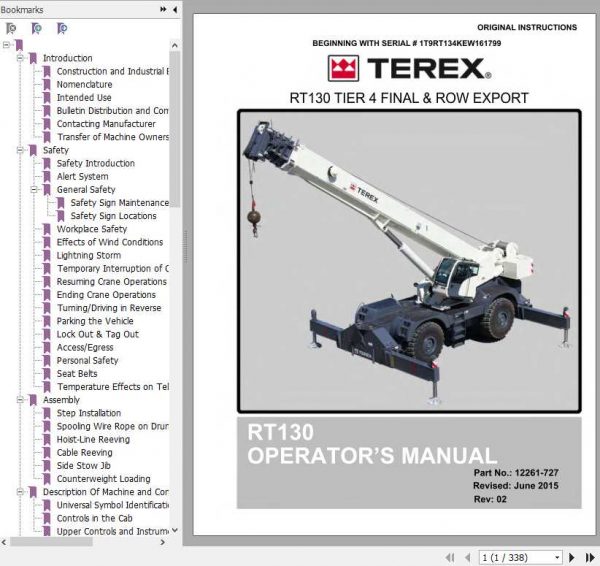
Task: Collapse the Assembly bookmark section
Action: point(20,400)
